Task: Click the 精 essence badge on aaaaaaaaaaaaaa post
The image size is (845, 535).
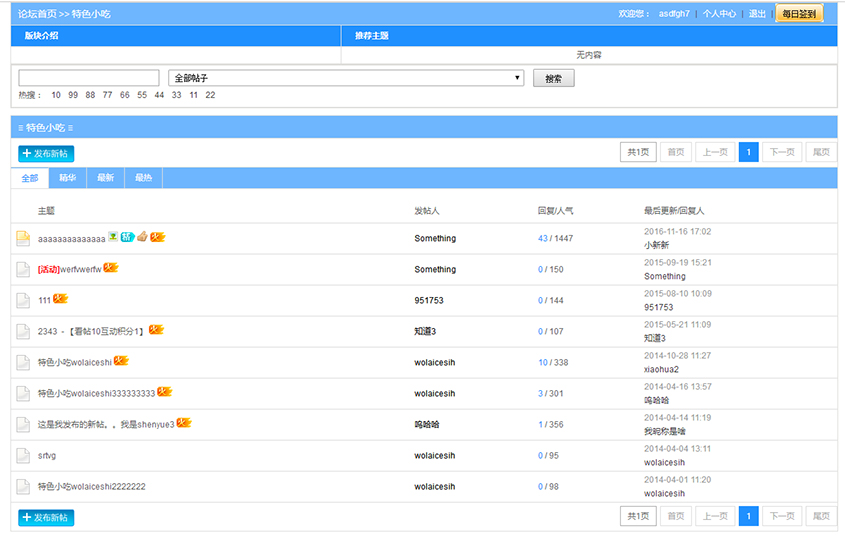Action: (127, 237)
